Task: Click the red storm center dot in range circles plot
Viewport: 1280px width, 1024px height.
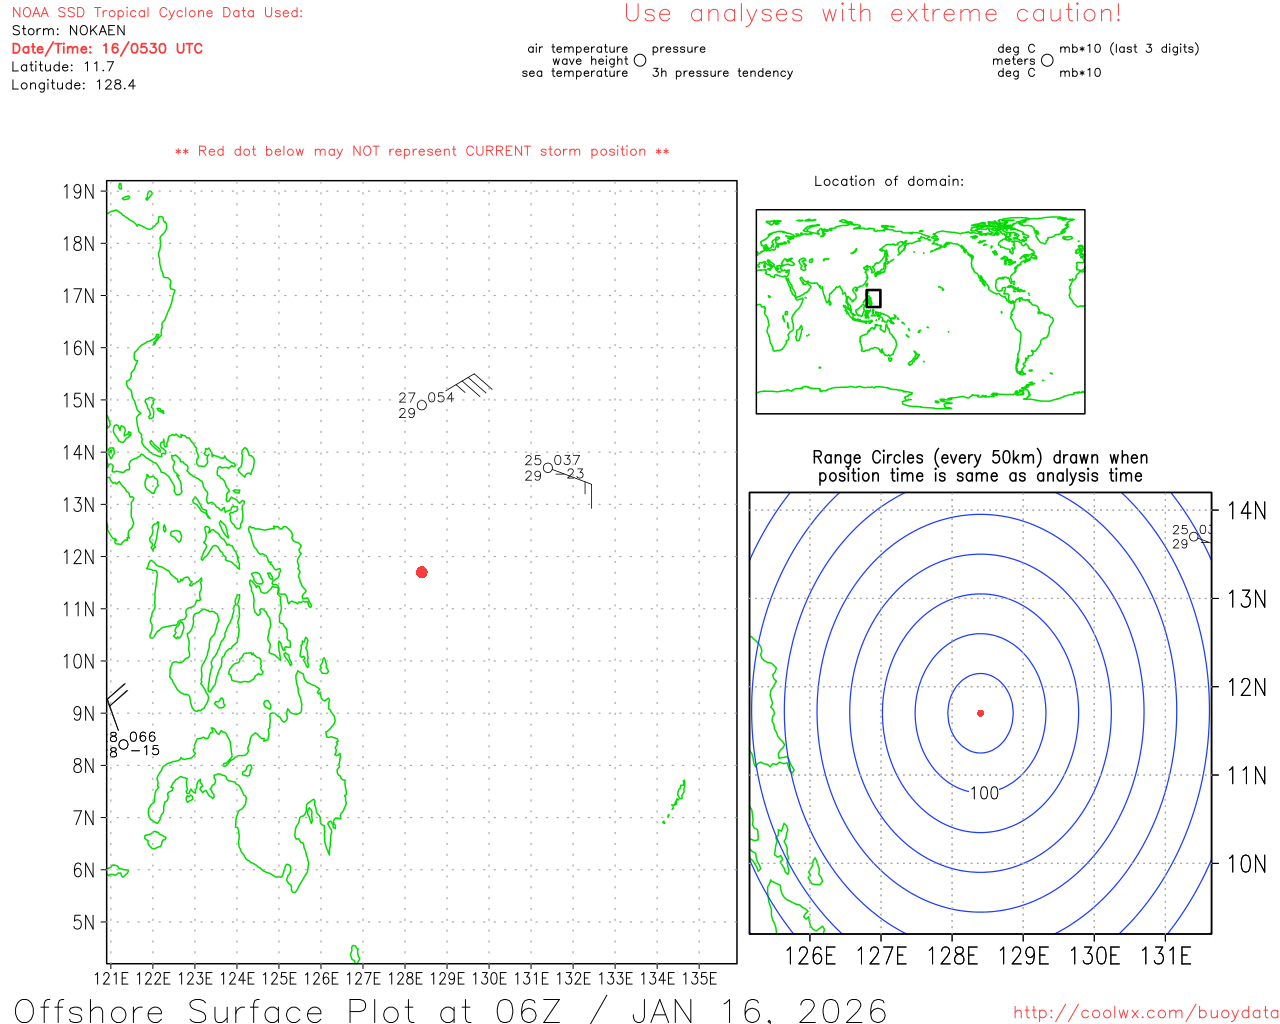Action: coord(981,713)
